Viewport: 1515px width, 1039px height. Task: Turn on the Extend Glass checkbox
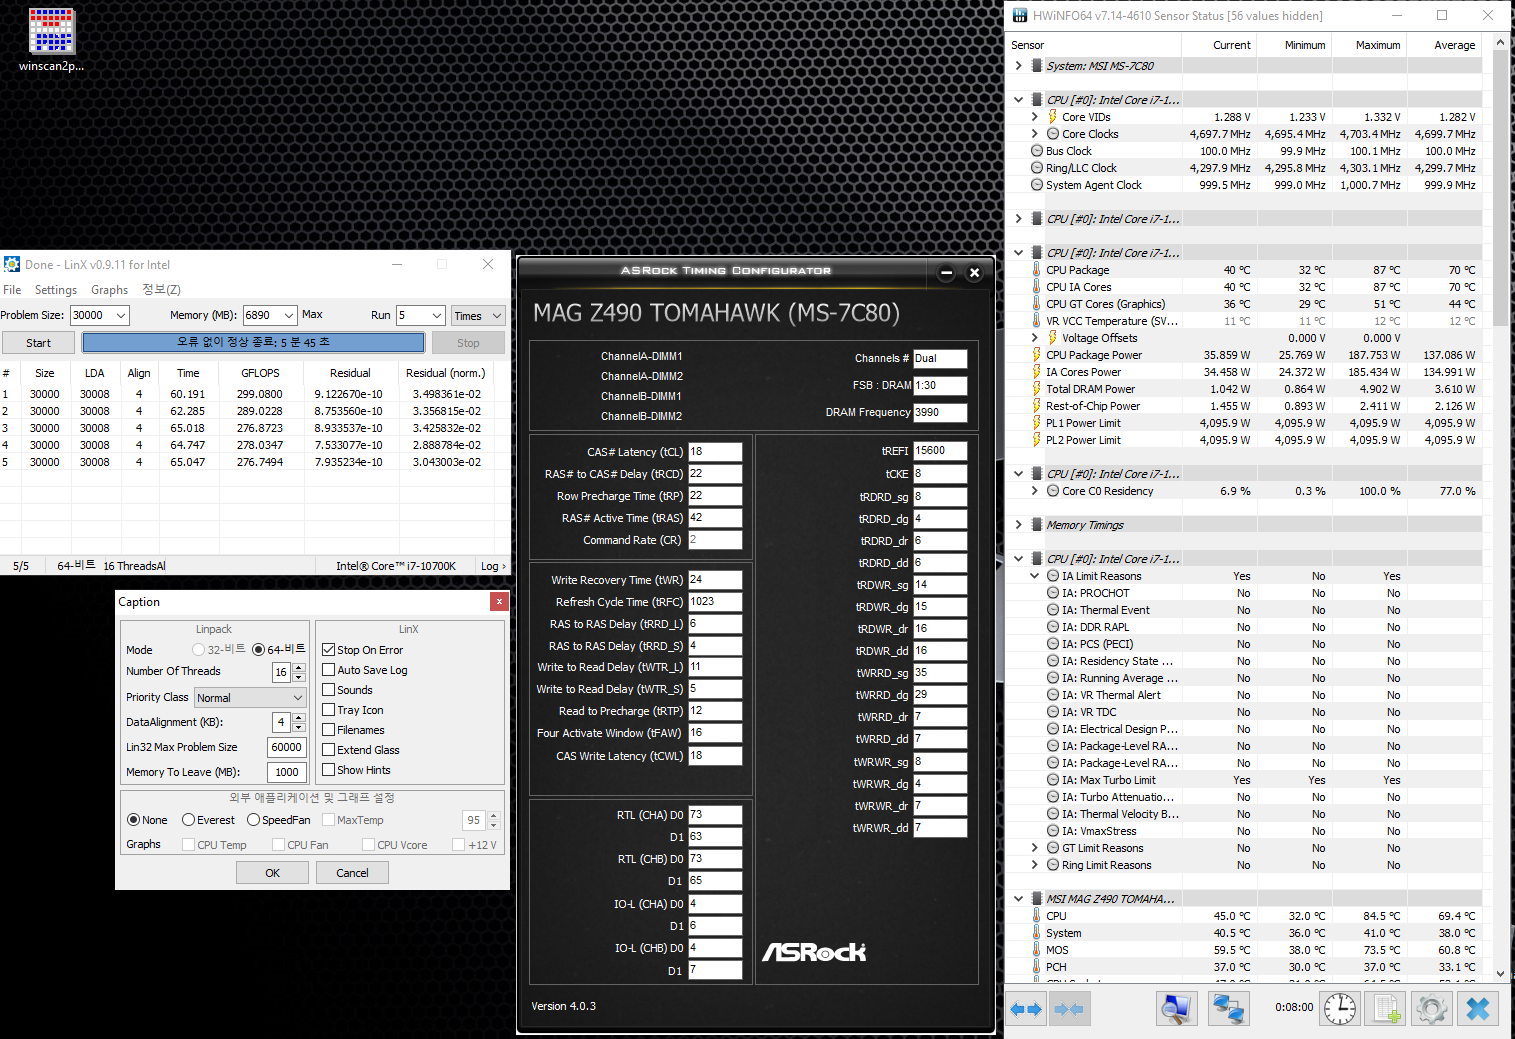328,750
